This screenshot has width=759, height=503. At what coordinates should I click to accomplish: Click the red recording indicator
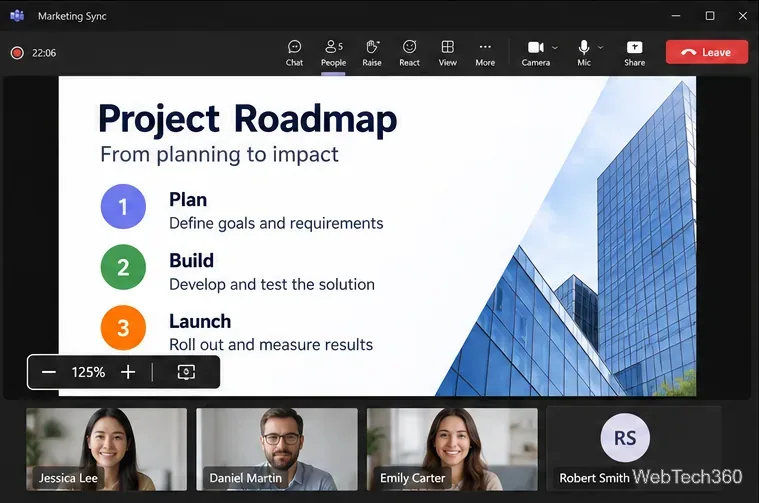pyautogui.click(x=17, y=53)
